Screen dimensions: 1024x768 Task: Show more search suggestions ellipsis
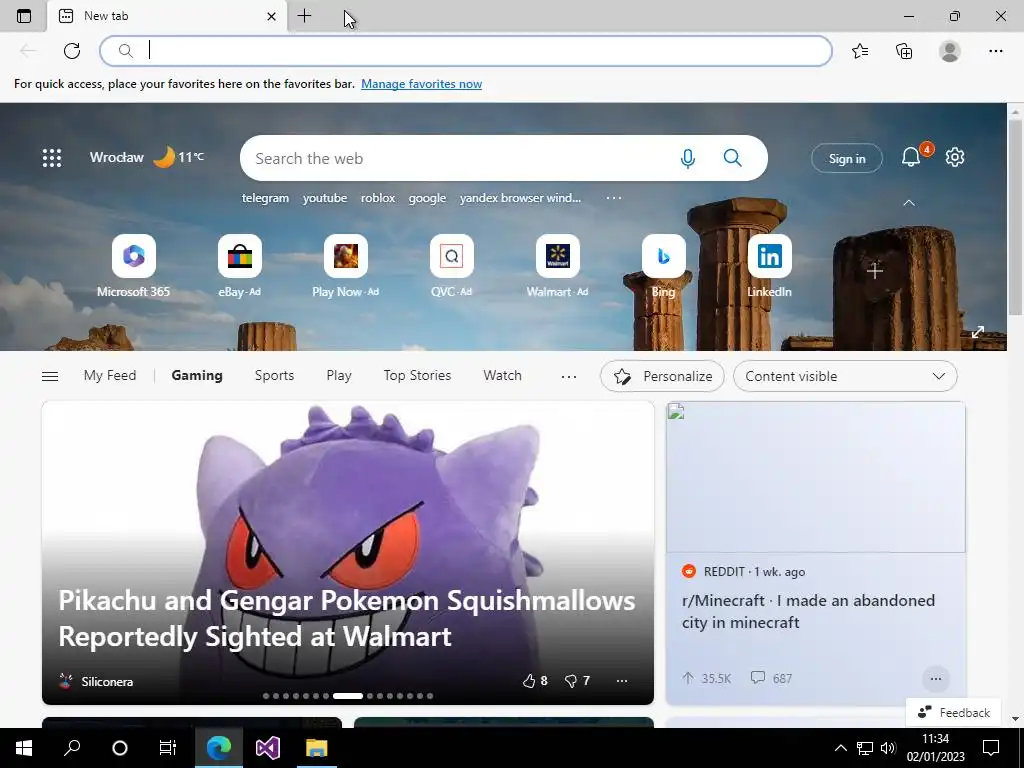tap(614, 198)
